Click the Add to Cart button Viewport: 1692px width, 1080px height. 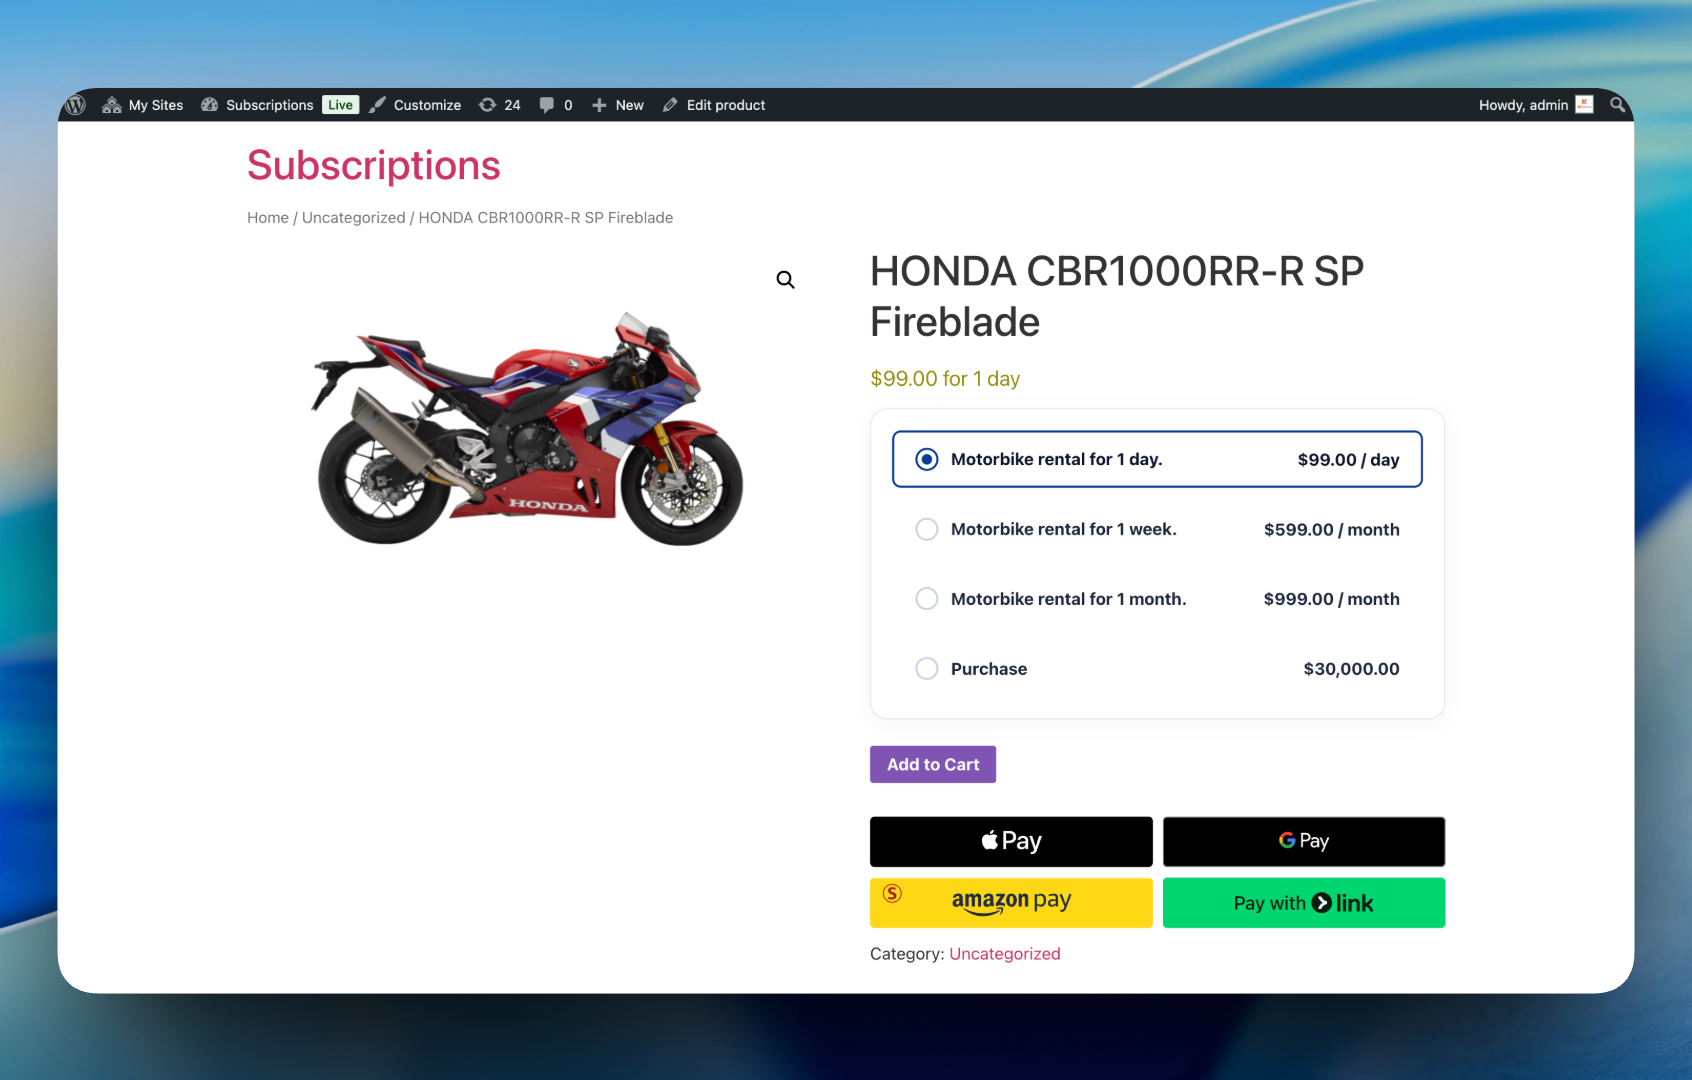933,764
